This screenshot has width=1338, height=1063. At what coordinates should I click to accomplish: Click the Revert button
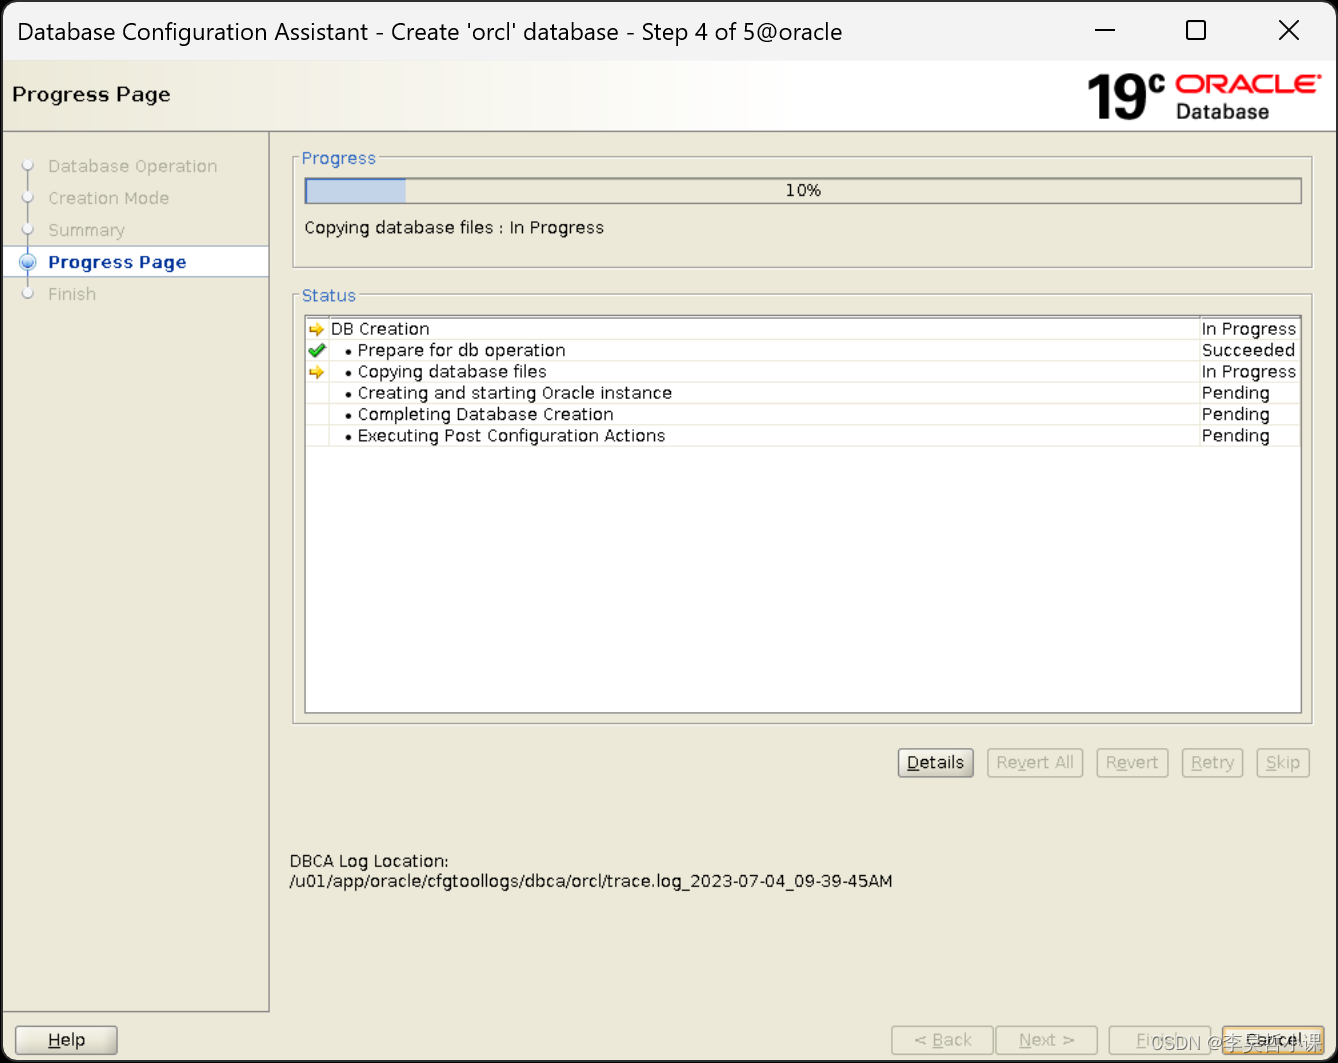tap(1131, 762)
